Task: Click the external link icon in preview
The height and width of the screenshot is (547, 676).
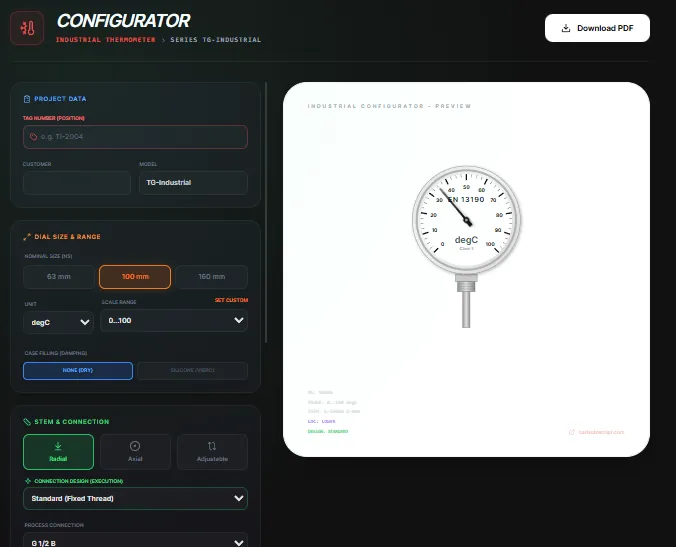Action: pyautogui.click(x=572, y=432)
